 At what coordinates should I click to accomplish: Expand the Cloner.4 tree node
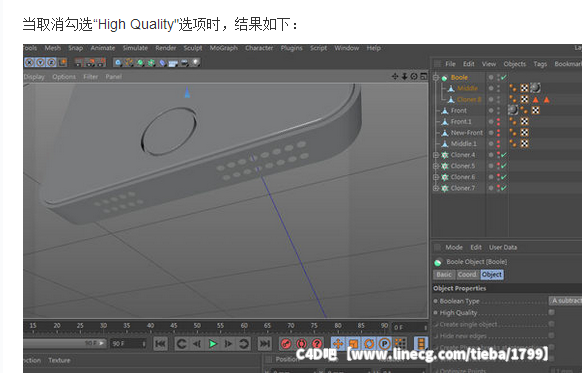tap(436, 155)
